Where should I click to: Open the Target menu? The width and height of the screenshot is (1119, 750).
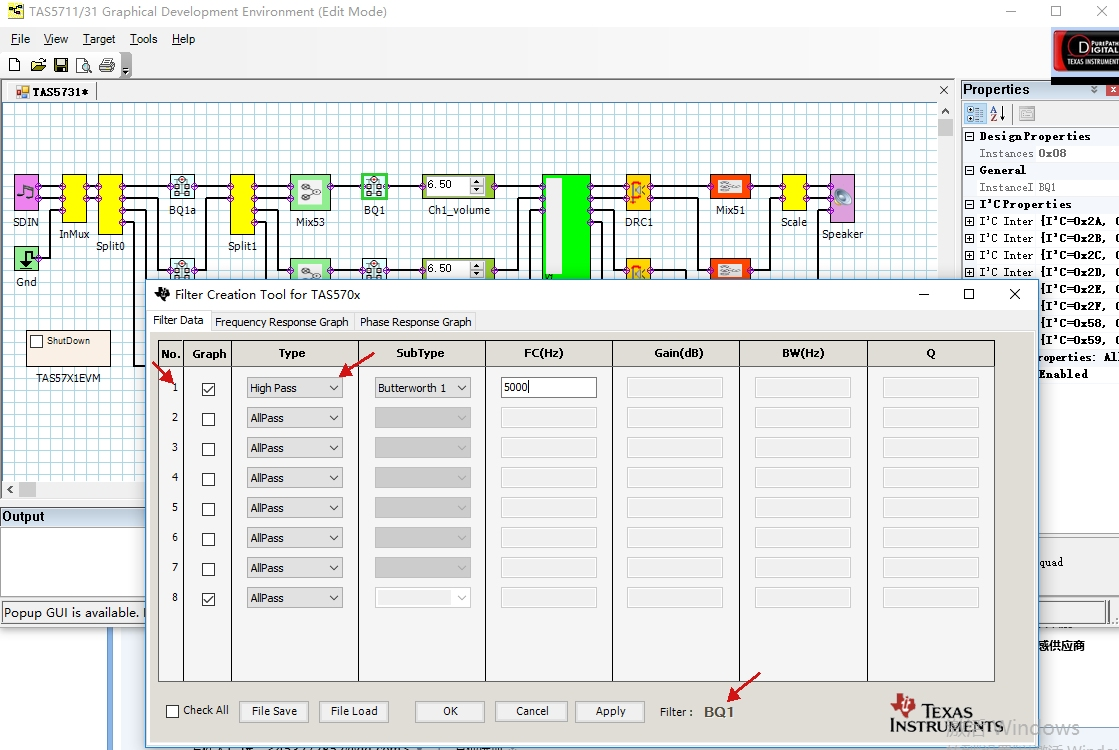[x=98, y=39]
